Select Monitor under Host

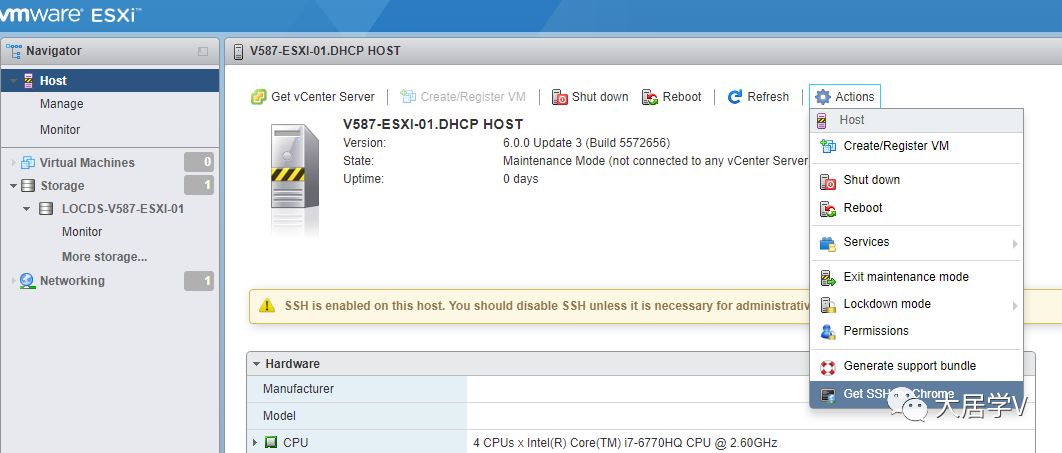click(x=60, y=129)
